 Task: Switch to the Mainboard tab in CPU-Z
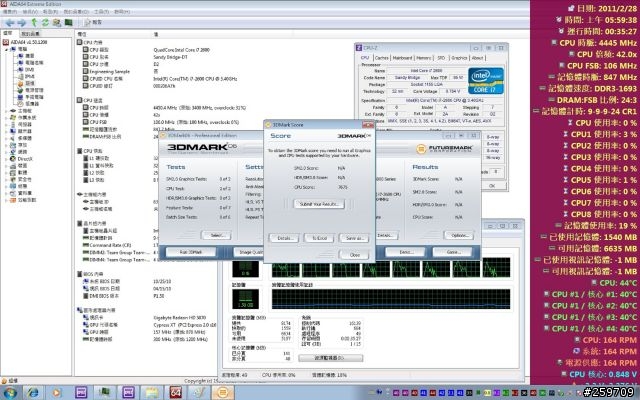(402, 58)
